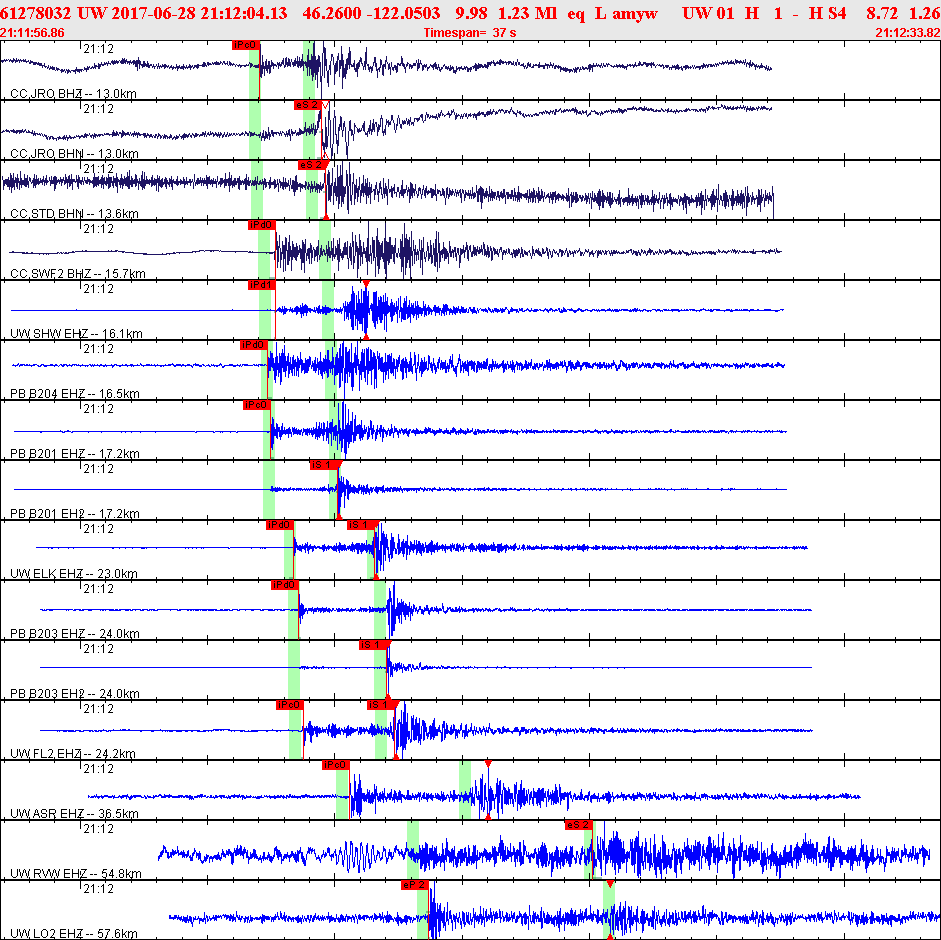The height and width of the screenshot is (940, 941).
Task: Select the iPc0 pick flag on UW.FL2 EHZ
Action: (289, 705)
